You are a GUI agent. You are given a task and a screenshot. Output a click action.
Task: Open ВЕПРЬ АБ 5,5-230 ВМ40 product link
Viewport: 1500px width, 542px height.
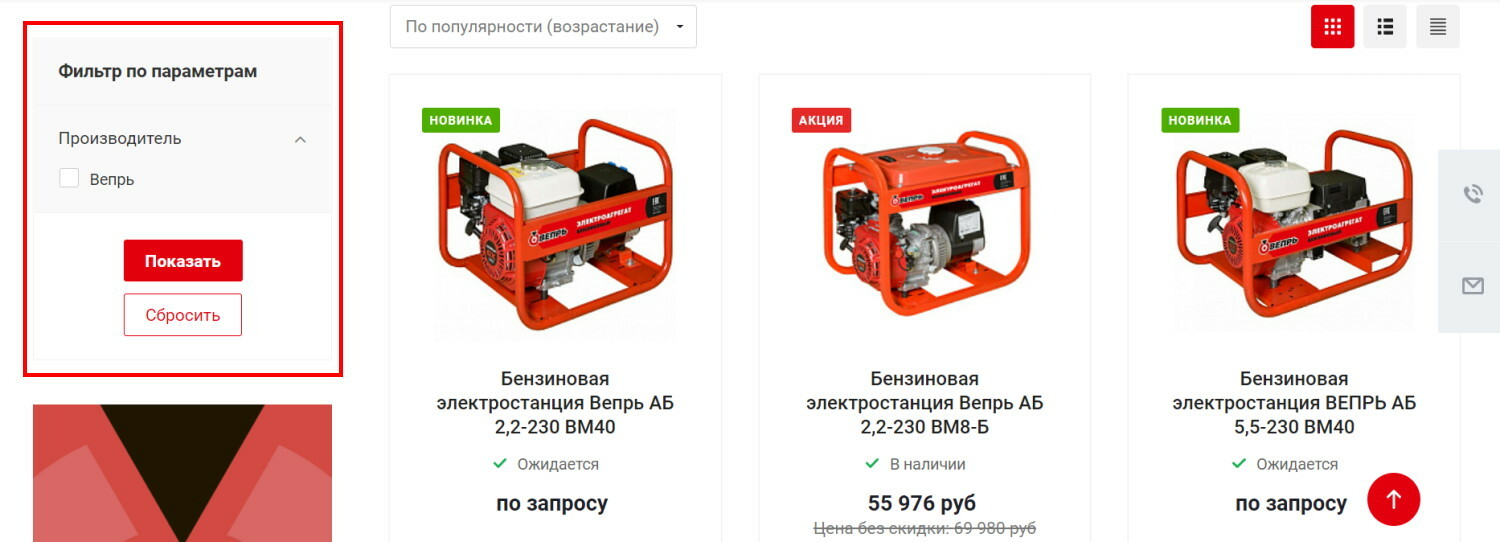coord(1294,403)
